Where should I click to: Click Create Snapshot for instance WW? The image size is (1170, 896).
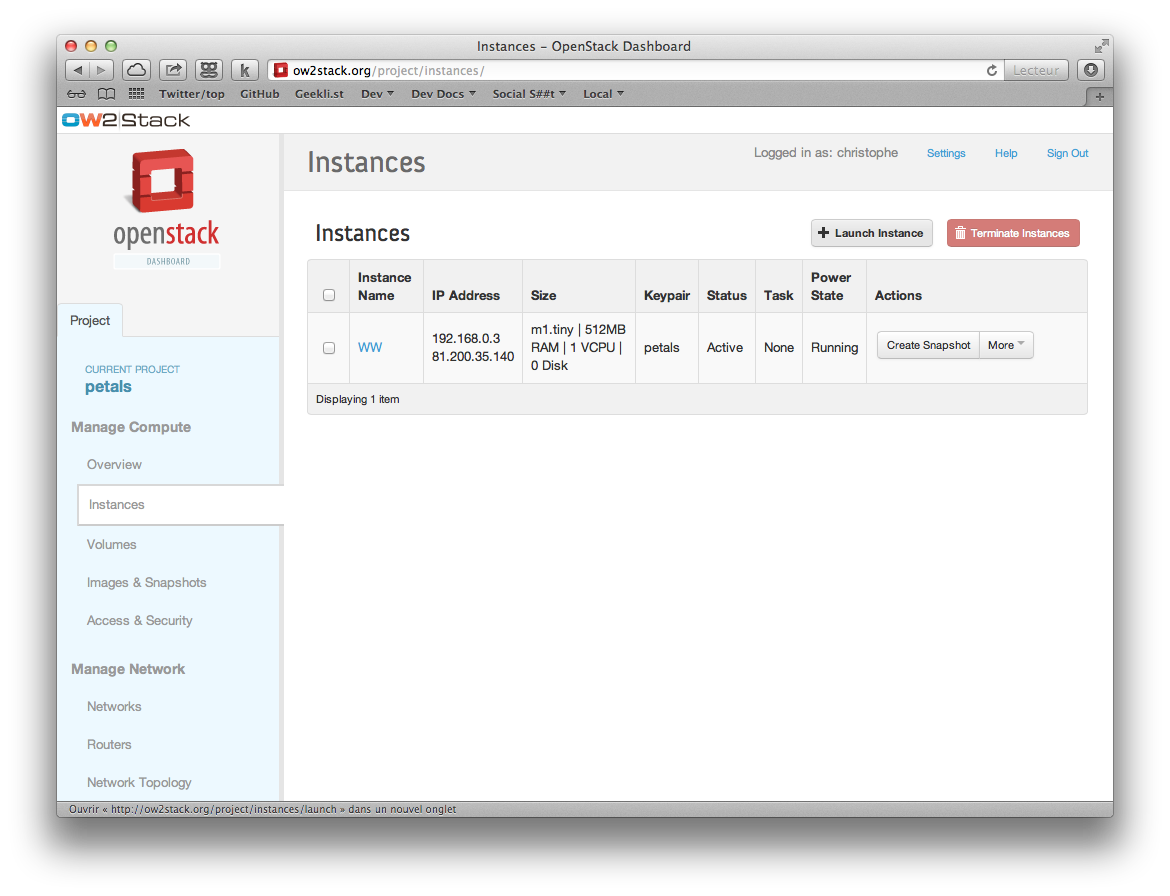pyautogui.click(x=928, y=345)
